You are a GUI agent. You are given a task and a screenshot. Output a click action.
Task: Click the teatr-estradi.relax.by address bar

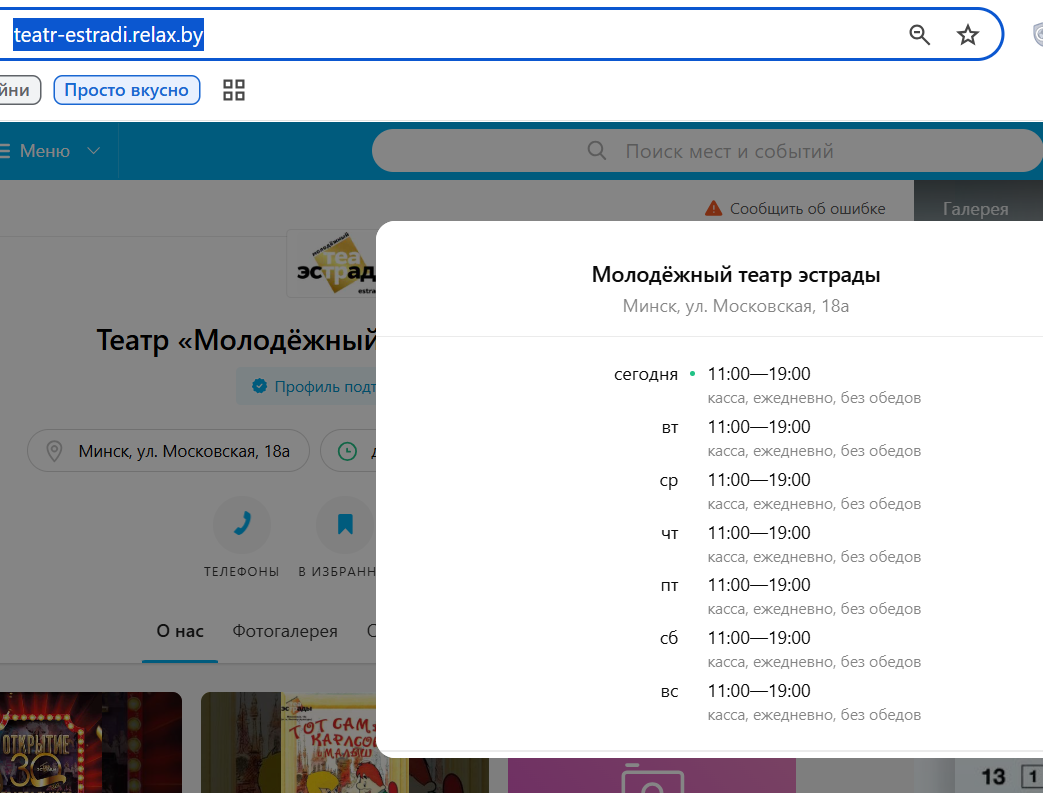[x=108, y=35]
